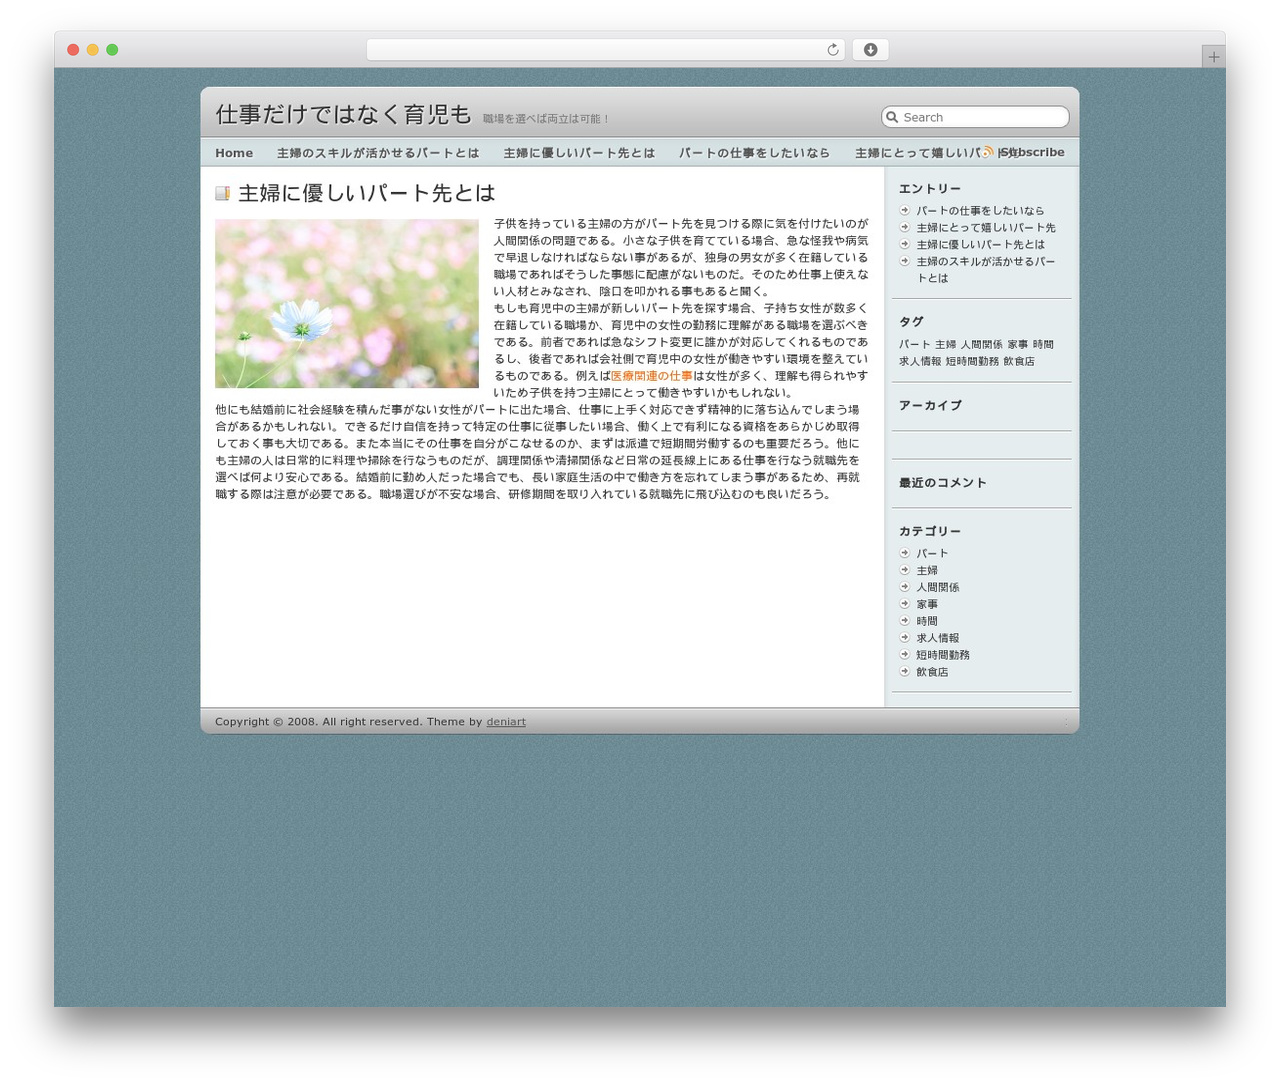Open the 短時間勤務 category link

943,656
